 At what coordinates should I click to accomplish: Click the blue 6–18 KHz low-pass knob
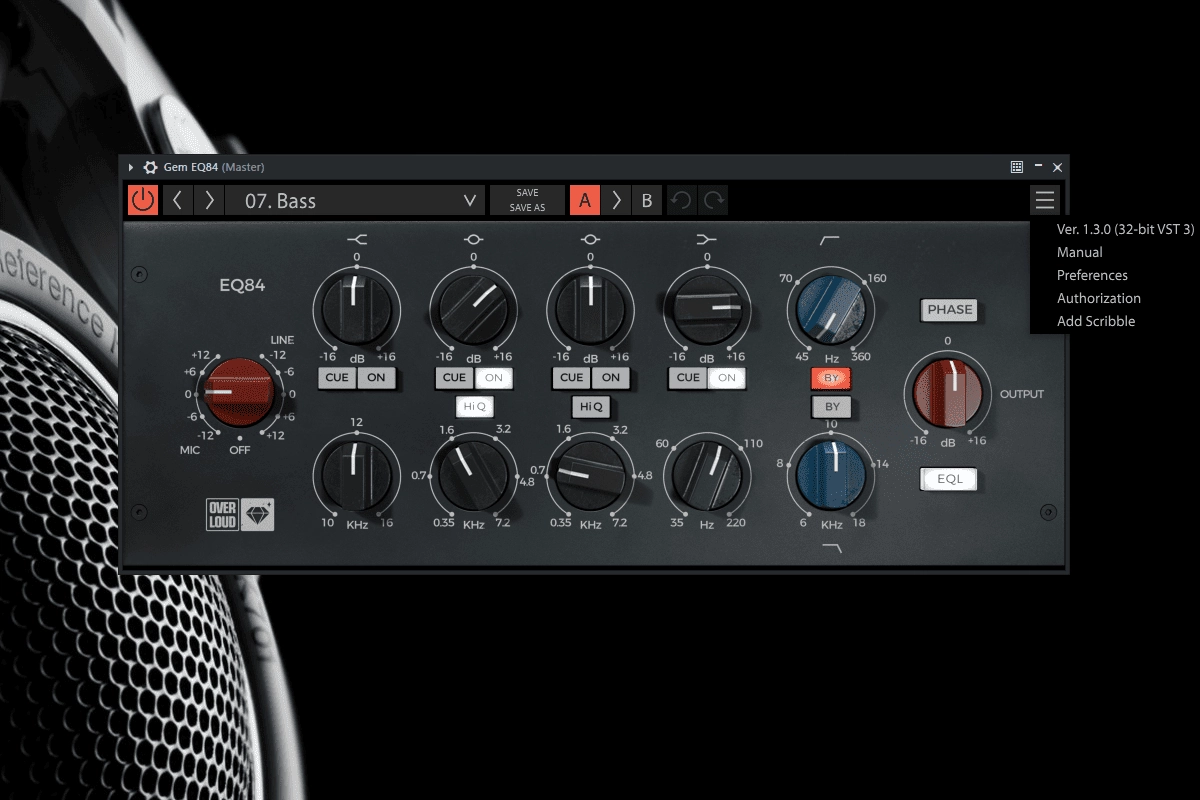(x=829, y=477)
